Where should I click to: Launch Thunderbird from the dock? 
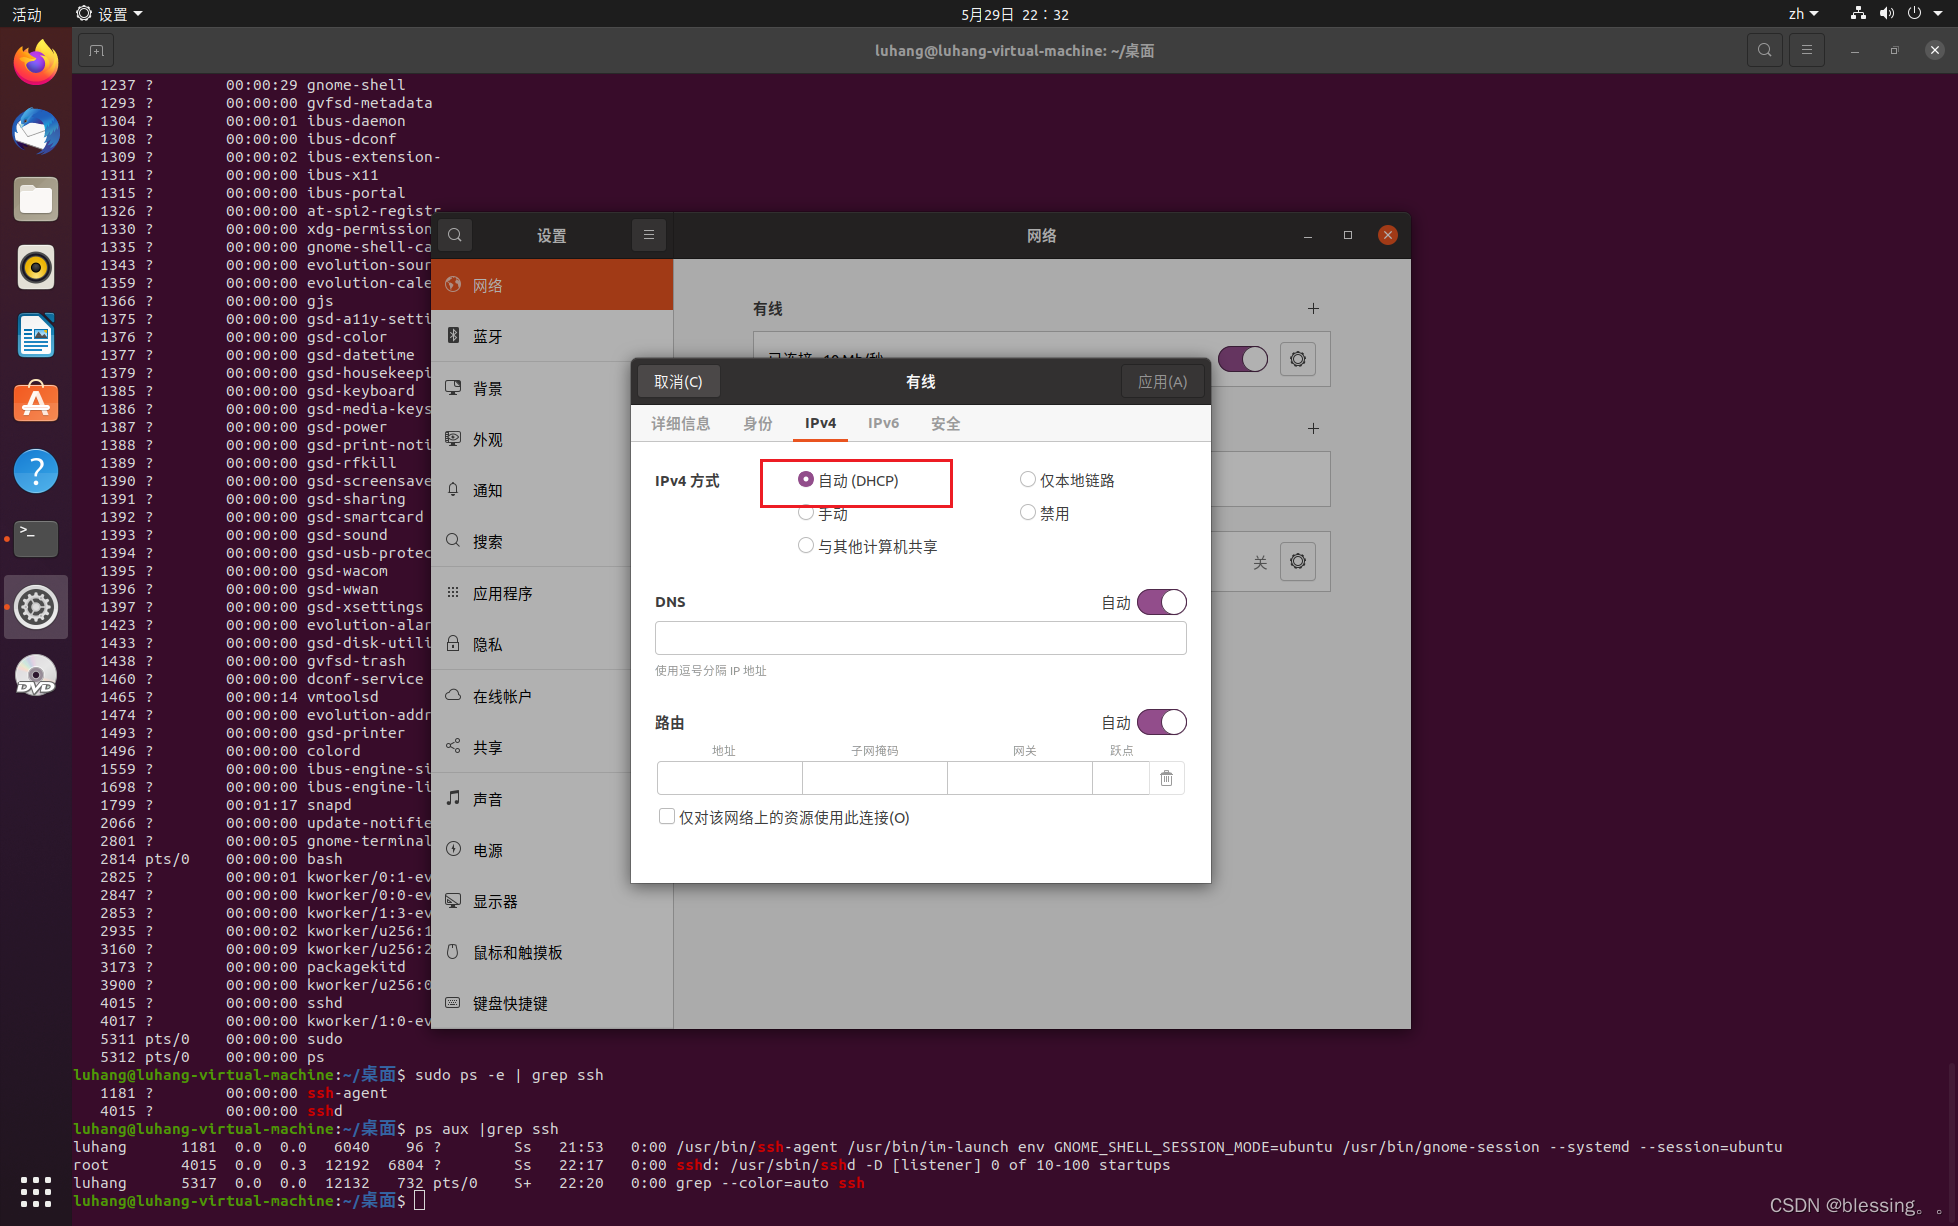click(x=35, y=131)
